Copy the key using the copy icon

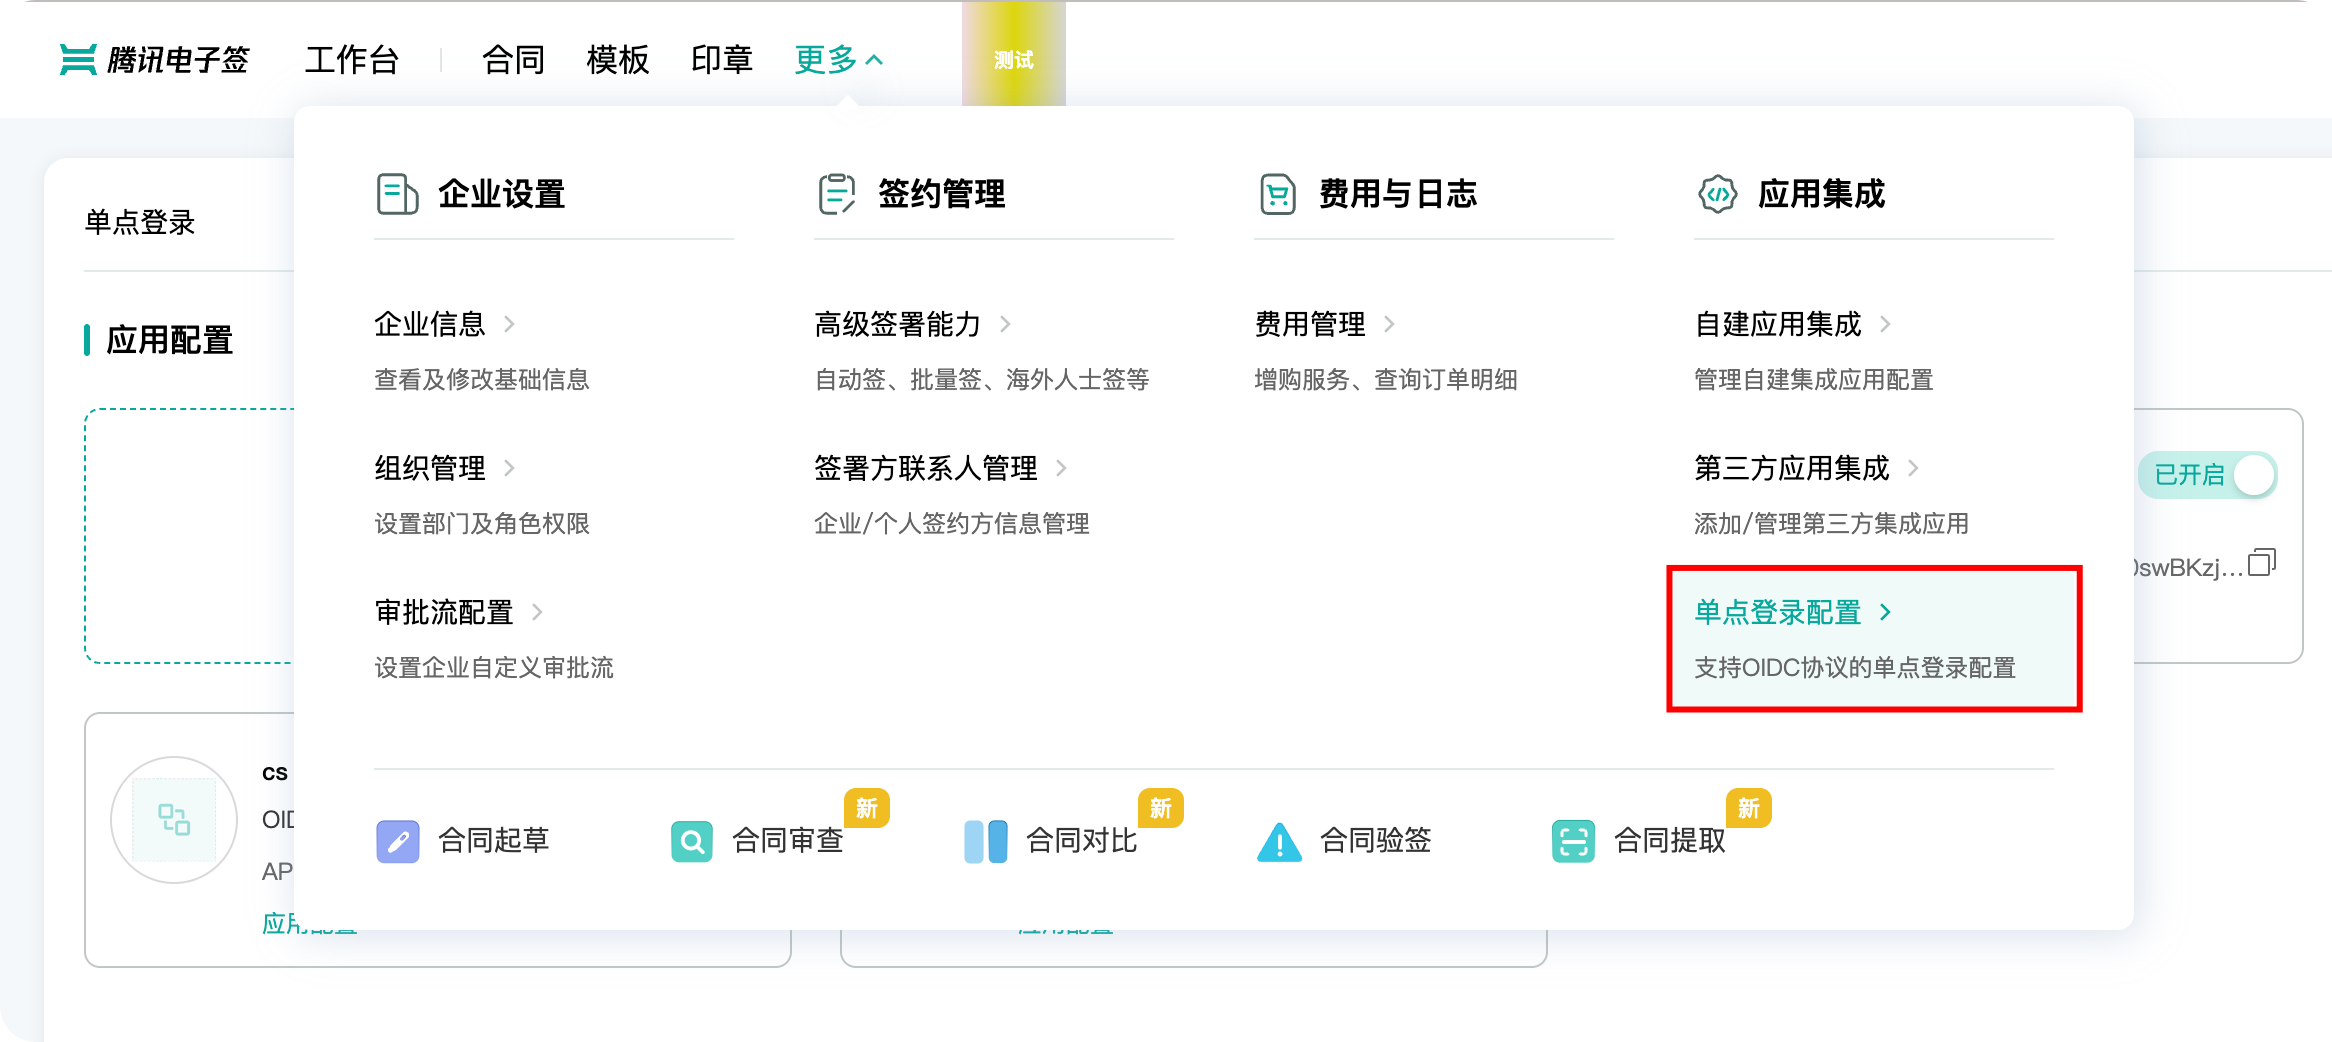point(2261,562)
